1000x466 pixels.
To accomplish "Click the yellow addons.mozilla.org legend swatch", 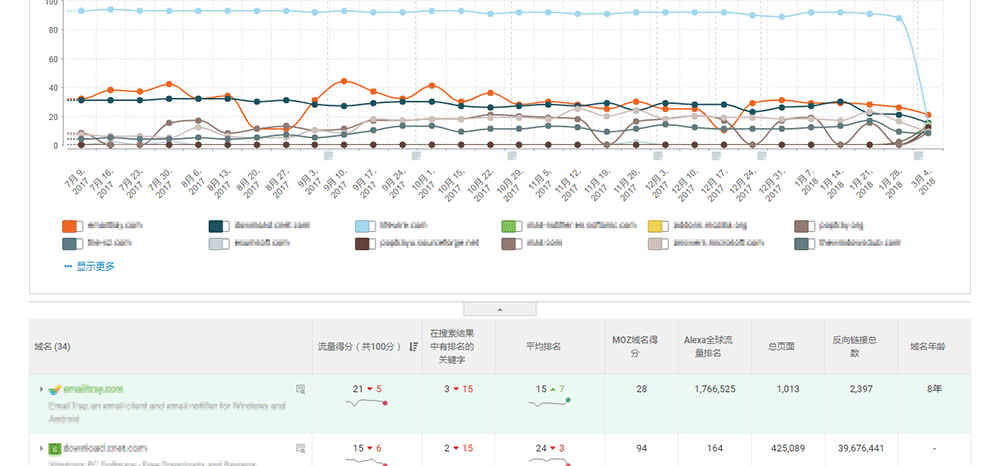I will [x=657, y=226].
